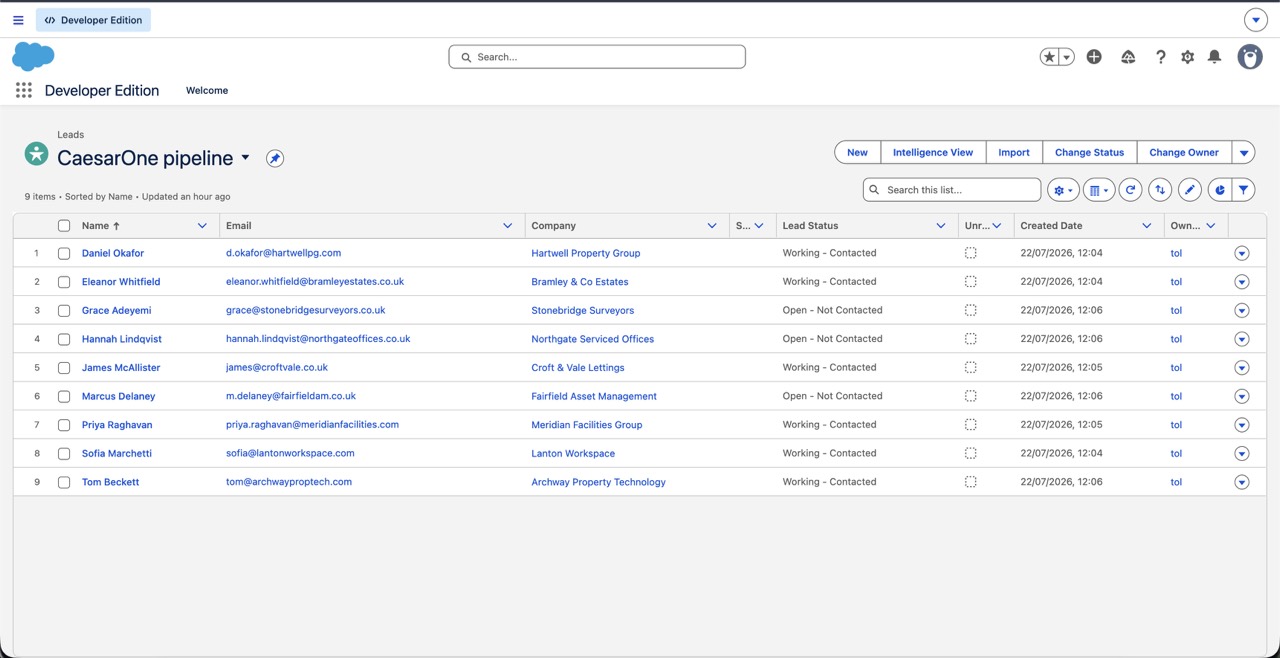Select the Developer Edition tab at top
Screen dimensions: 1280x658
93,20
